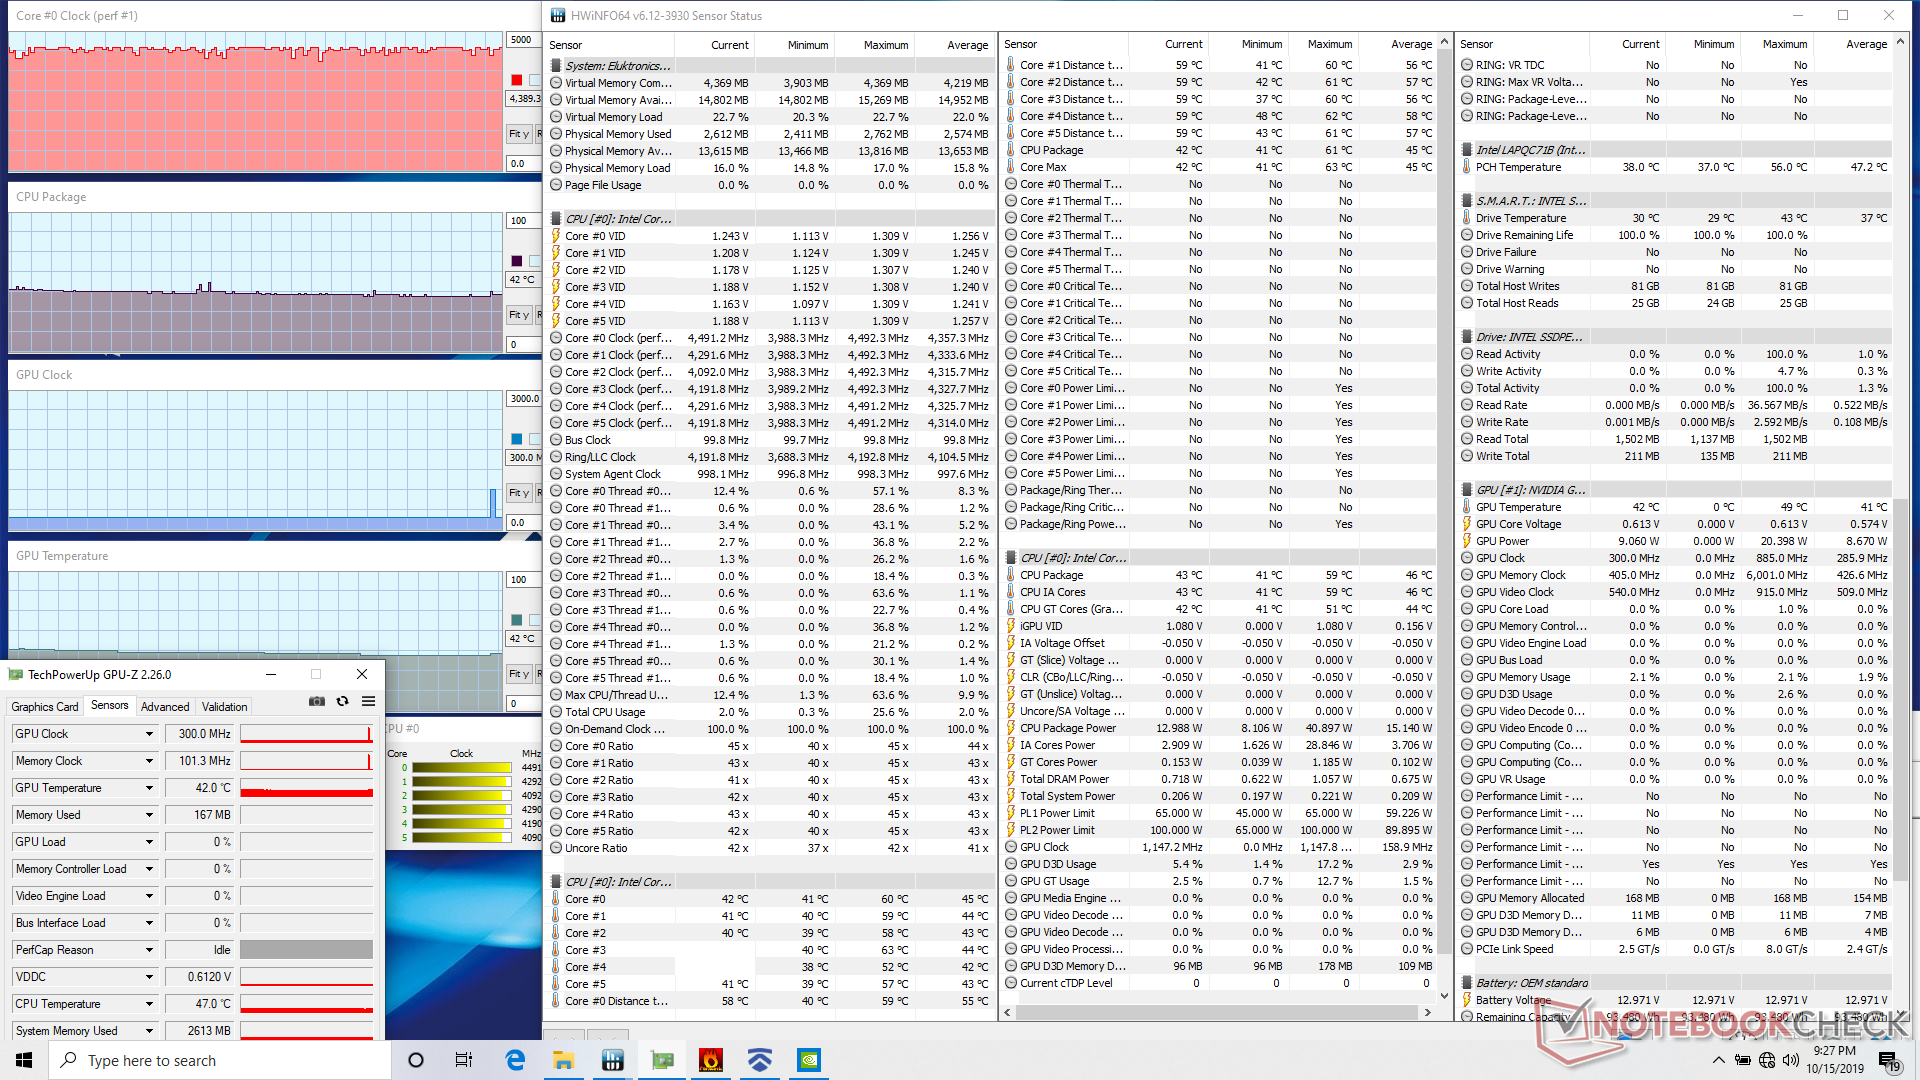This screenshot has height=1080, width=1920.
Task: Click Battery Voltage lightning icon
Action: 1467,1000
